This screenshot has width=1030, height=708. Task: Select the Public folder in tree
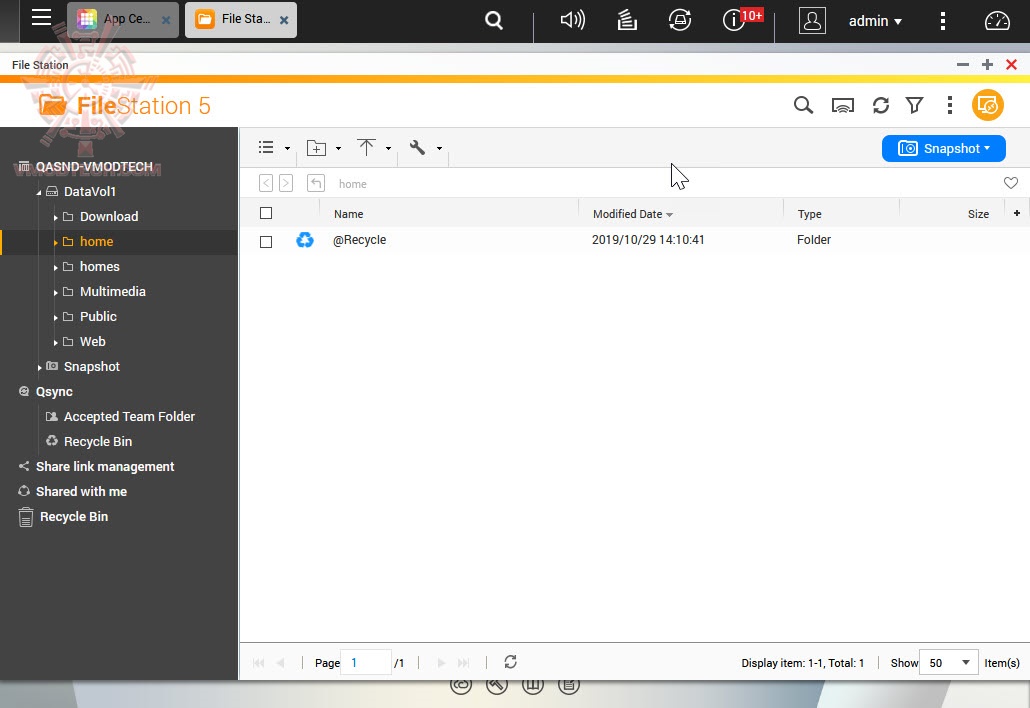pyautogui.click(x=98, y=317)
